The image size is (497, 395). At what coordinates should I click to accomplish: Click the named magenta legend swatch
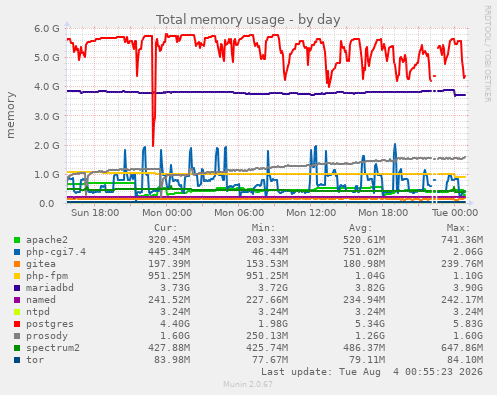point(17,300)
